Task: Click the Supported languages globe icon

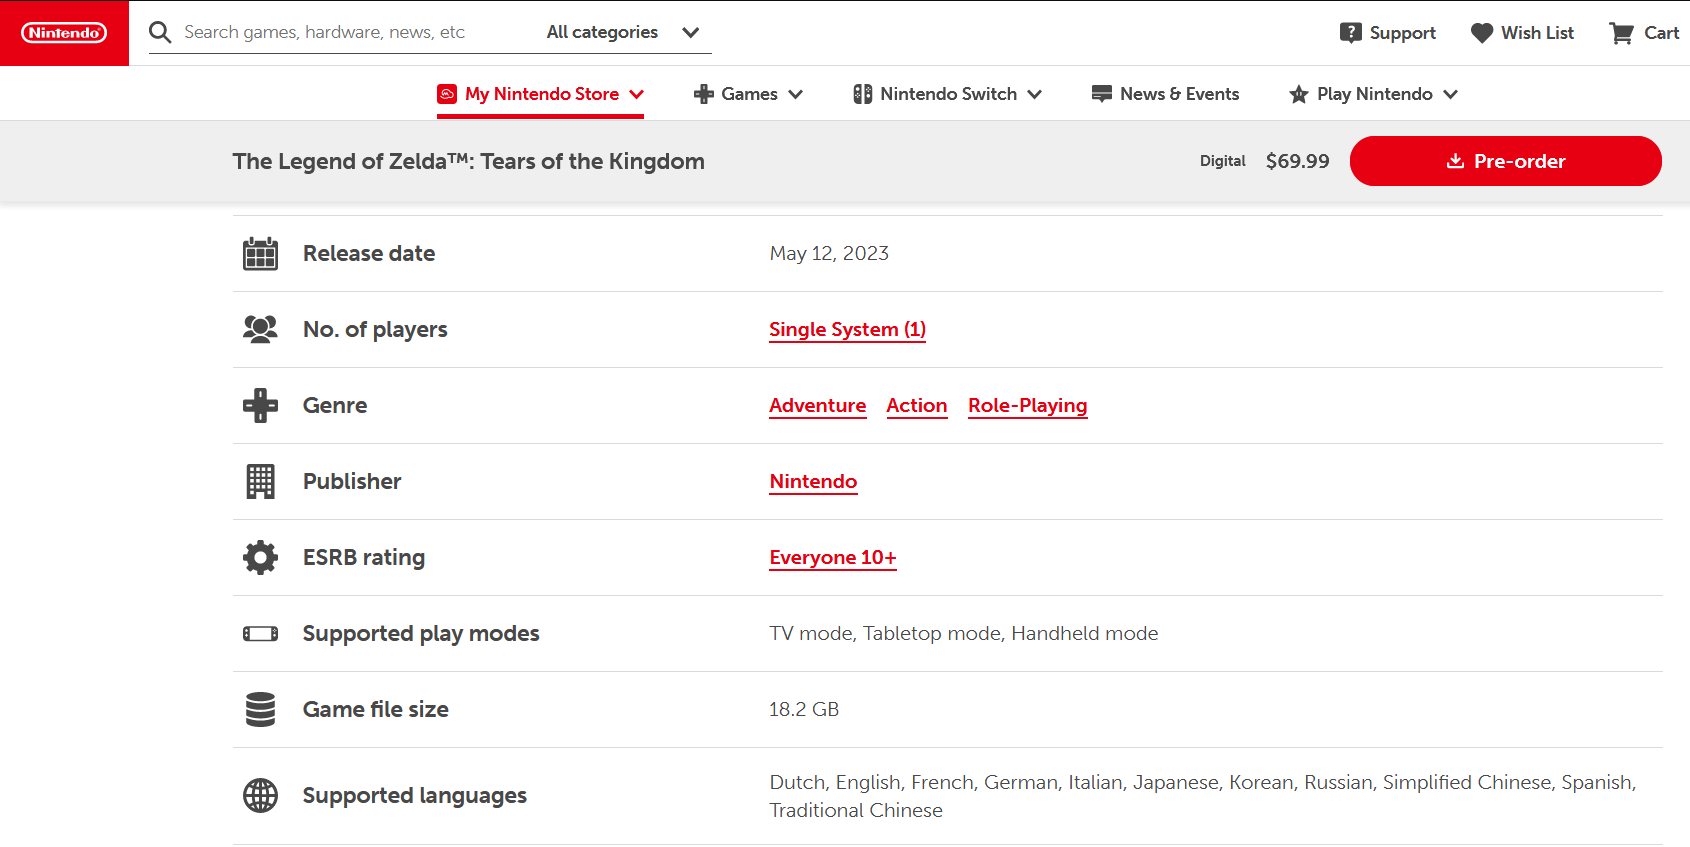Action: [x=260, y=795]
